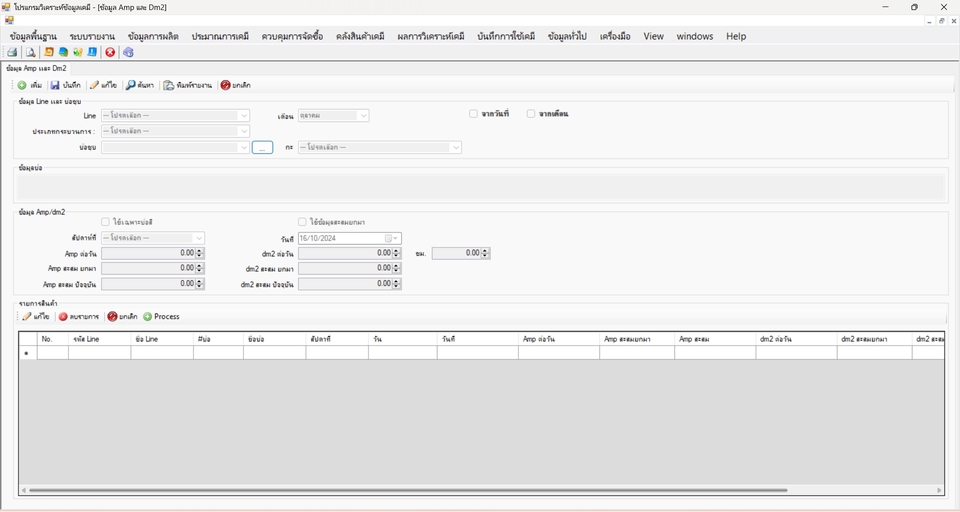Click the Amp สะสม ยกมา value field
The width and height of the screenshot is (960, 512).
(148, 268)
